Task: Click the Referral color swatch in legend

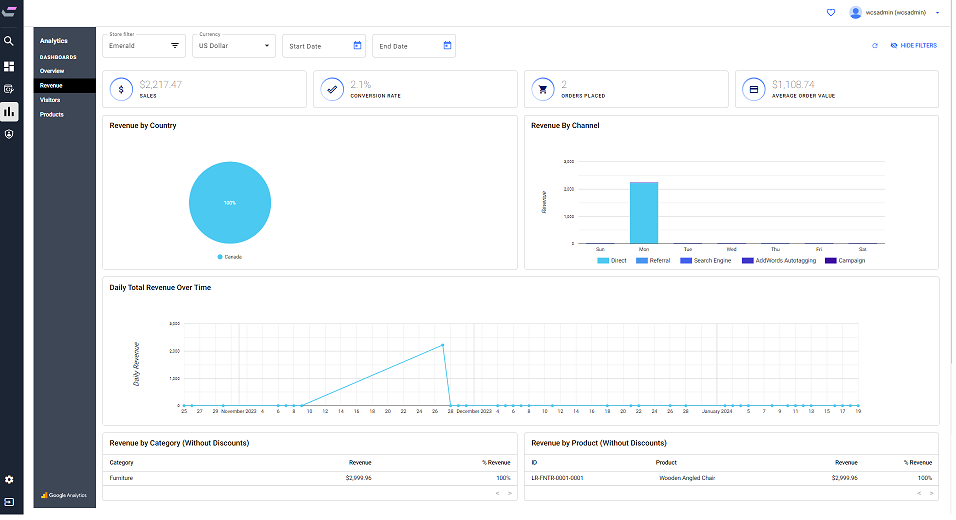Action: point(641,261)
